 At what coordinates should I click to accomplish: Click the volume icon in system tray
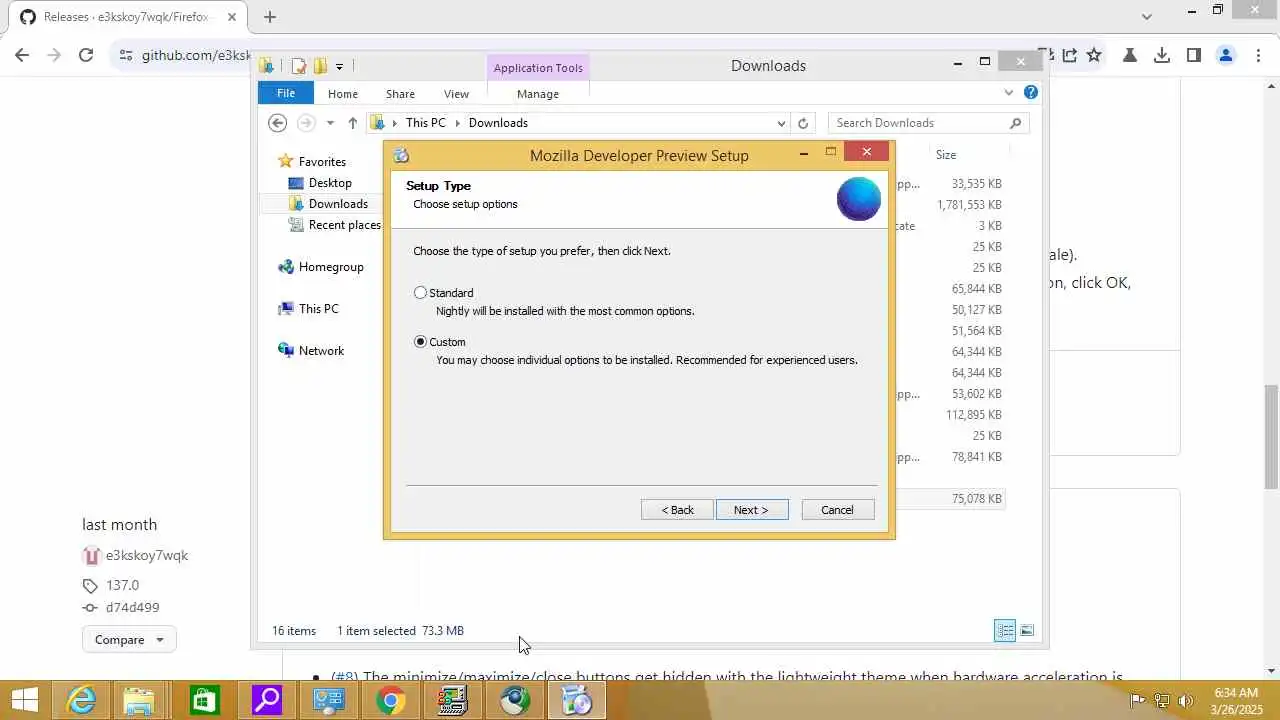point(1186,700)
